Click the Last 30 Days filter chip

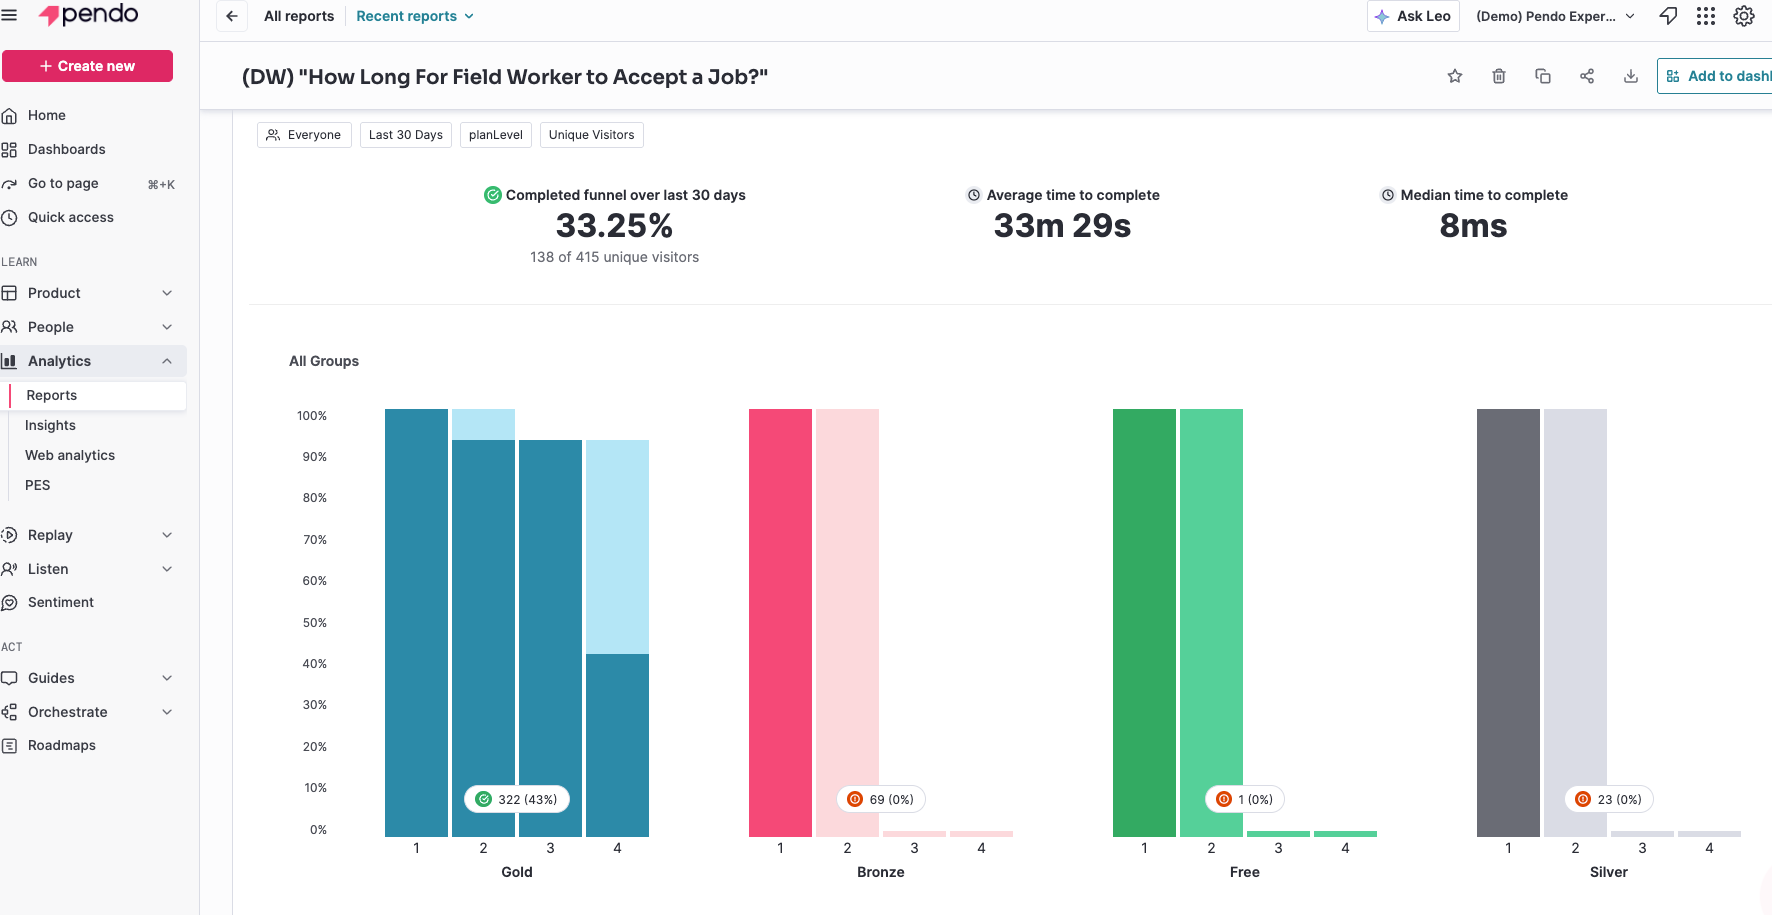[x=406, y=135]
